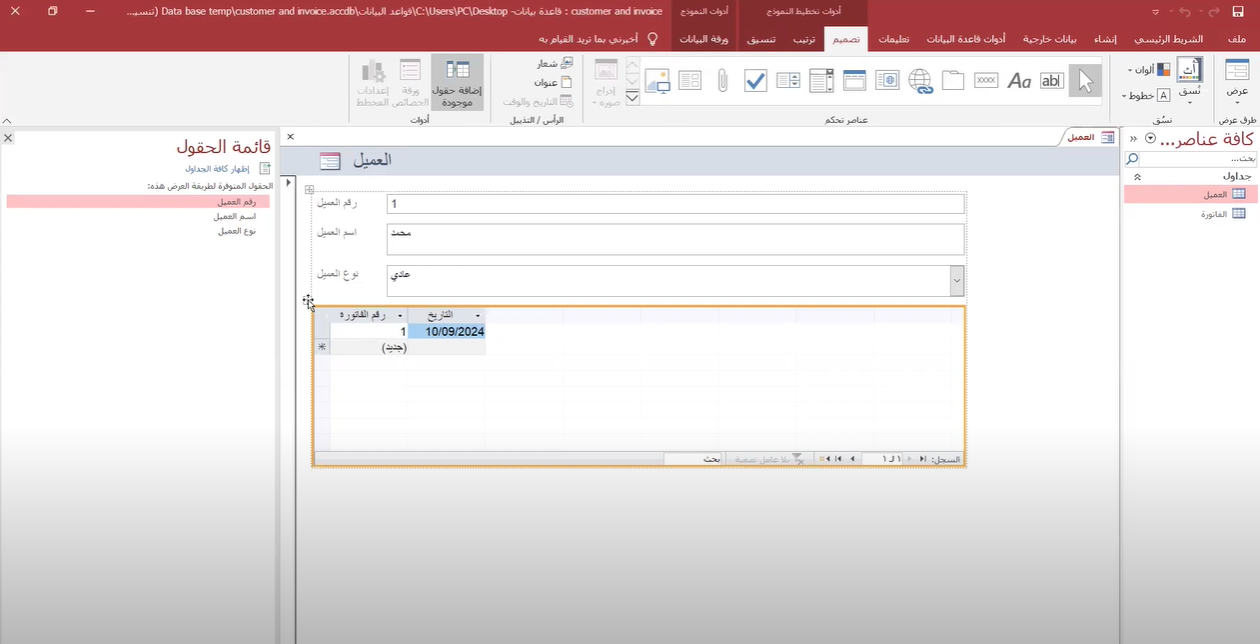Image resolution: width=1260 pixels, height=644 pixels.
Task: Open the نوع العميل combo box dropdown
Action: [x=957, y=281]
